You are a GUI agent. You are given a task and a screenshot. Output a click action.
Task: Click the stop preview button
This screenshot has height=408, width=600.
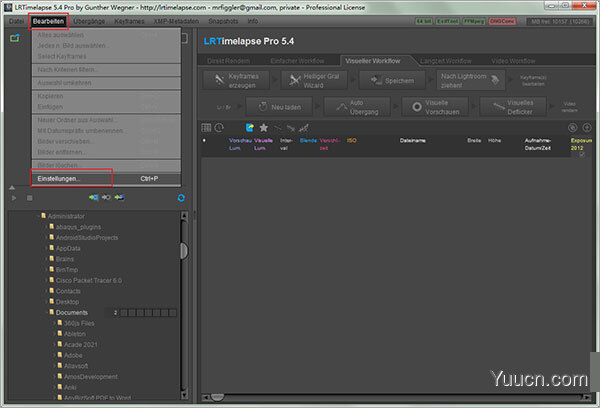pyautogui.click(x=29, y=198)
